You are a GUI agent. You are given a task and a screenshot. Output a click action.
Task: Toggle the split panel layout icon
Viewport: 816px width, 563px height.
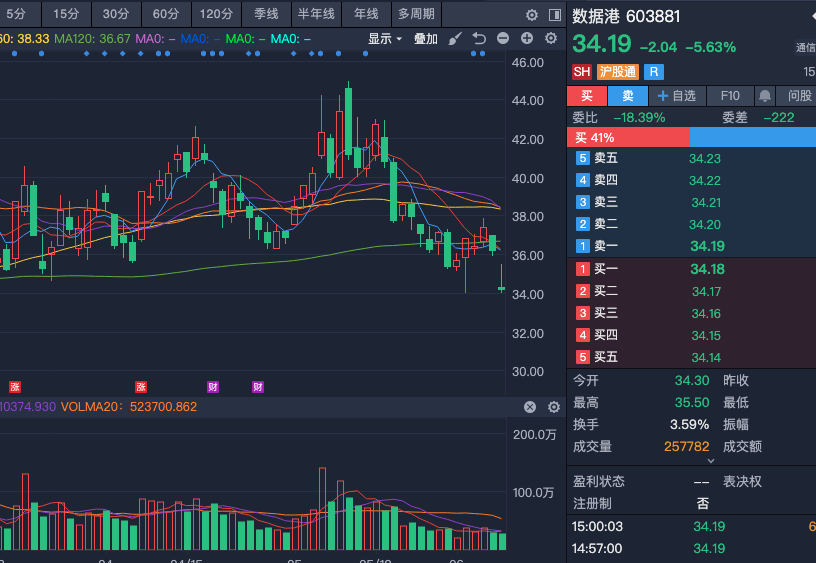click(x=555, y=15)
